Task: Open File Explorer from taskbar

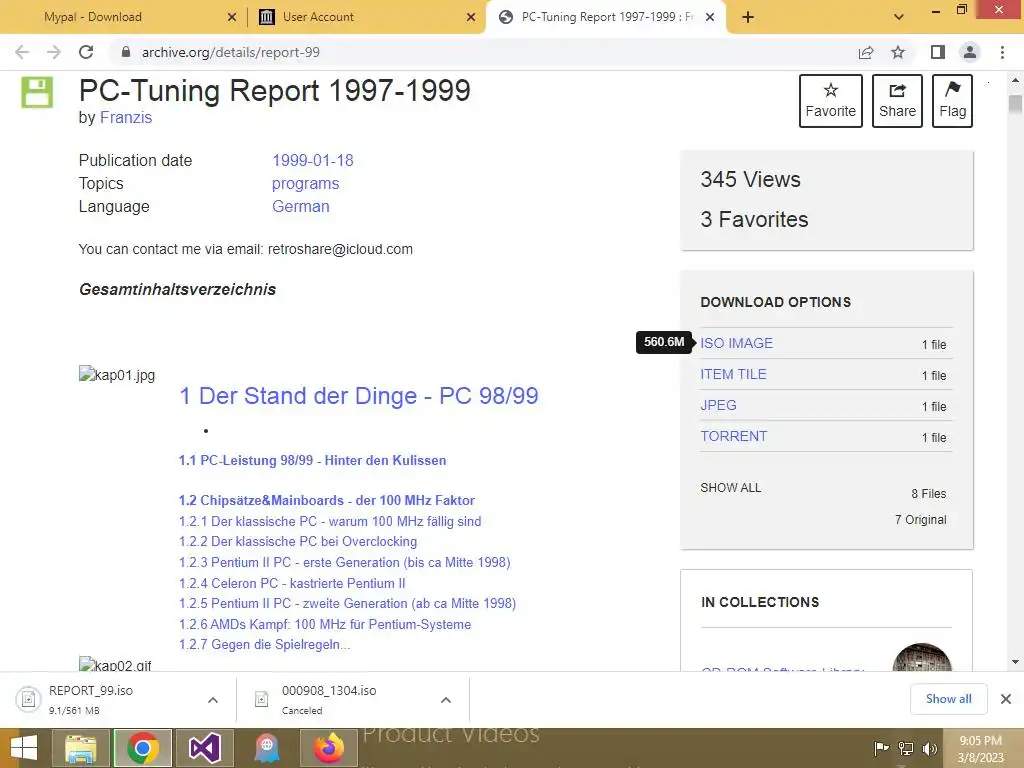Action: pyautogui.click(x=81, y=748)
